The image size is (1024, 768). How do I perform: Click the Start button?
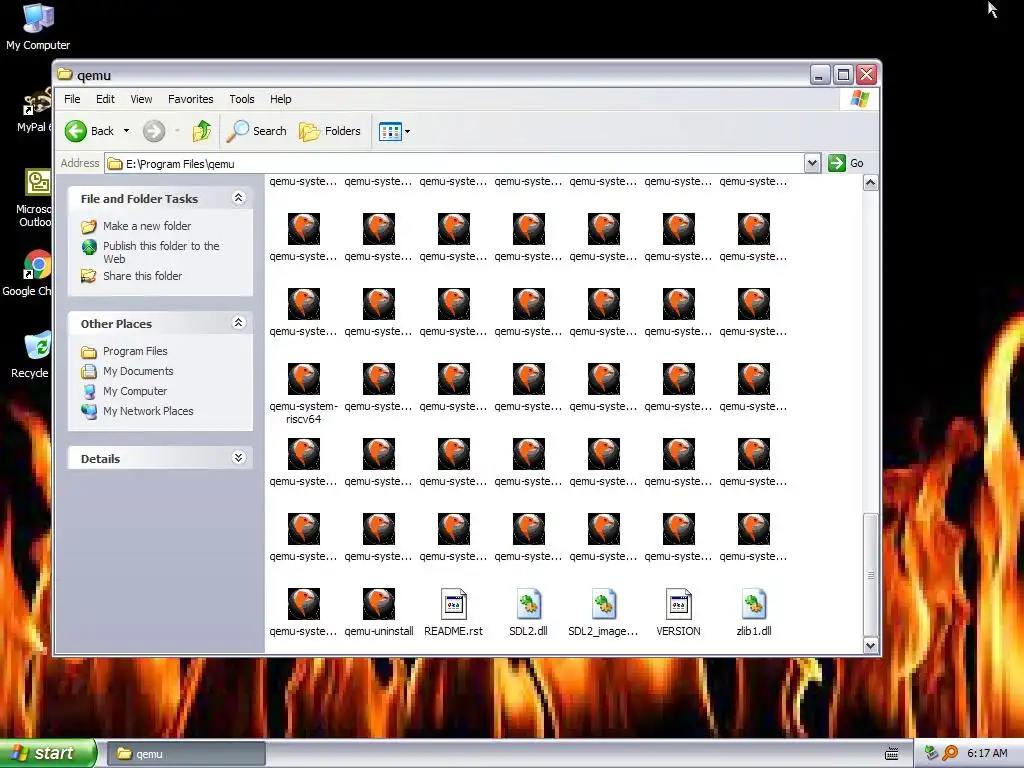click(47, 754)
